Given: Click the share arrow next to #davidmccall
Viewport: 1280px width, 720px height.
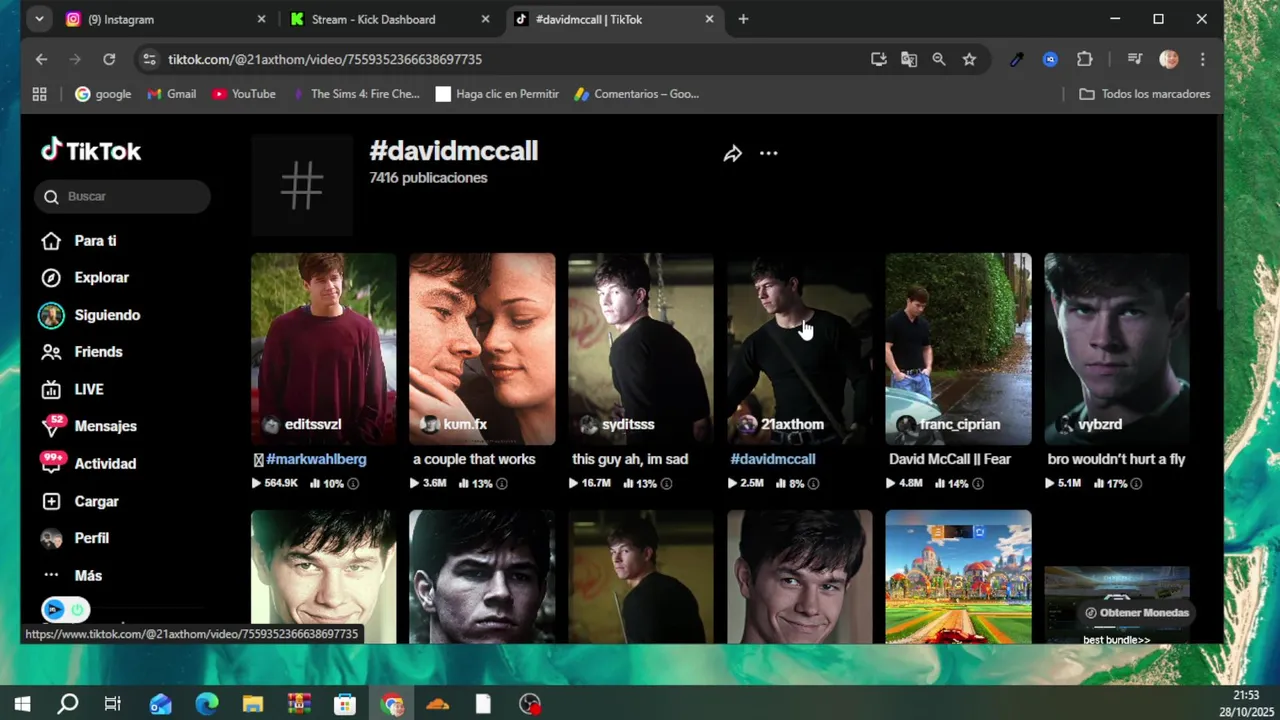Looking at the screenshot, I should point(733,154).
